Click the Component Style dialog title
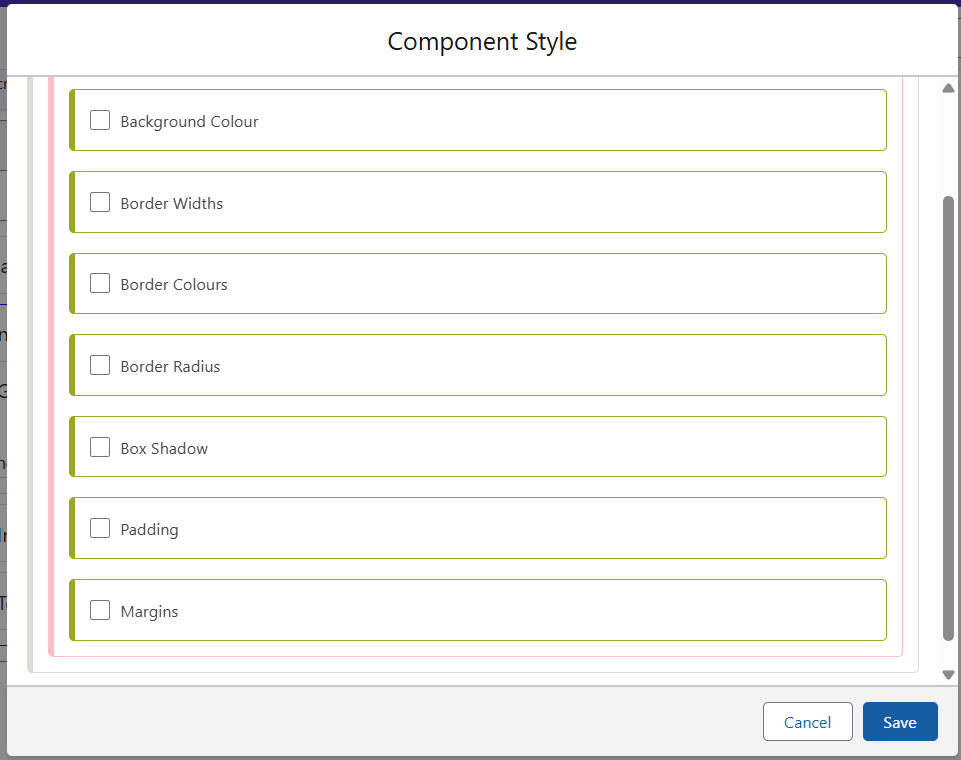The height and width of the screenshot is (760, 961). pyautogui.click(x=482, y=42)
